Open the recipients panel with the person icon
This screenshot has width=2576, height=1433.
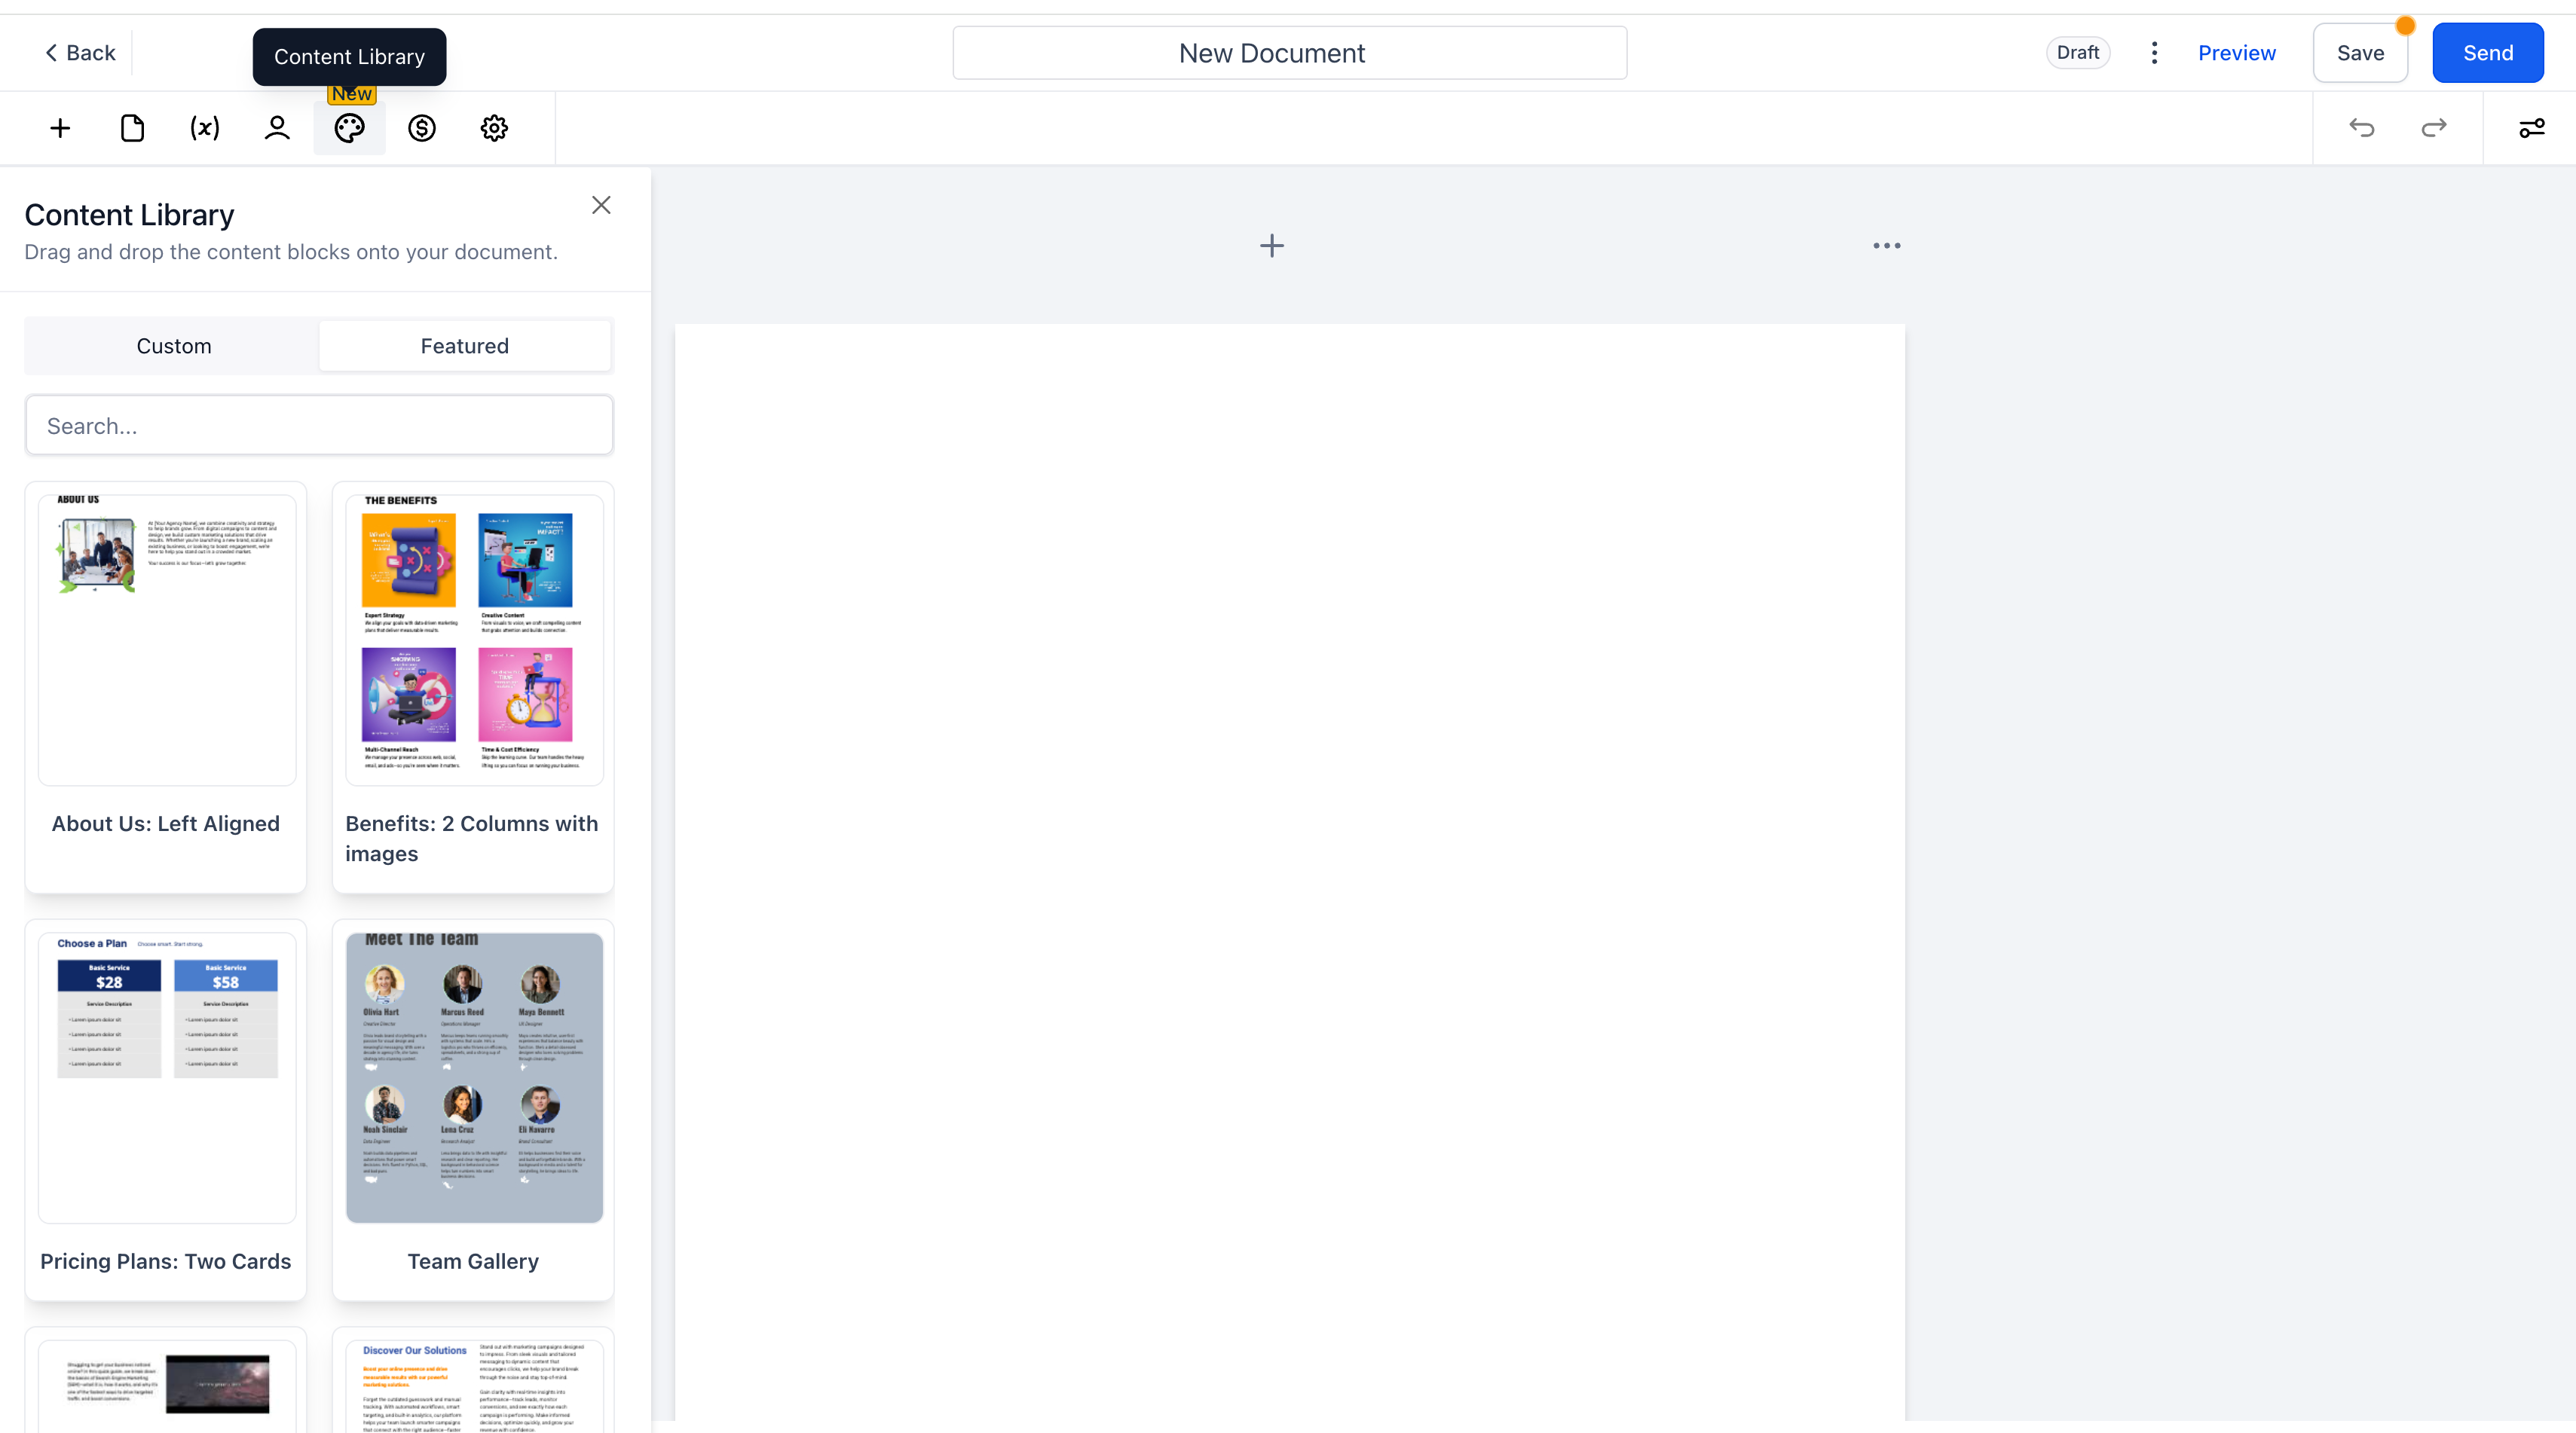click(x=276, y=128)
